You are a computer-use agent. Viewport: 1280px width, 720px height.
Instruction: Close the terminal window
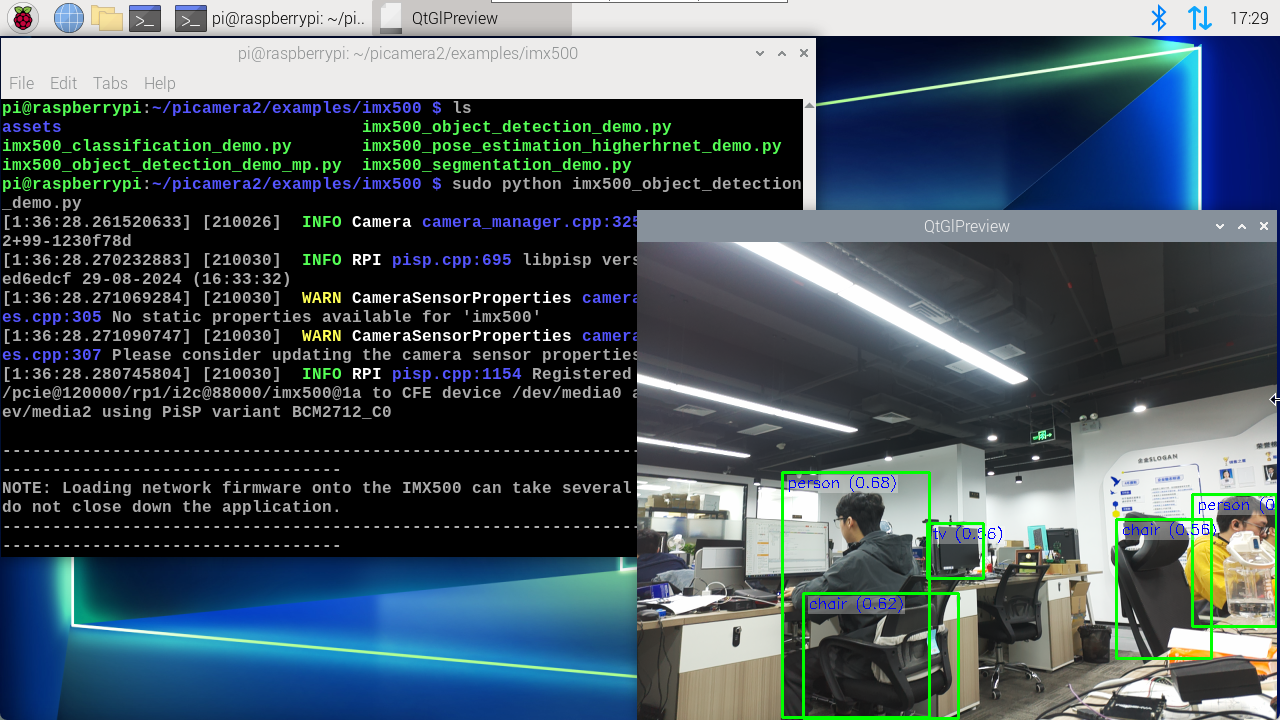804,53
